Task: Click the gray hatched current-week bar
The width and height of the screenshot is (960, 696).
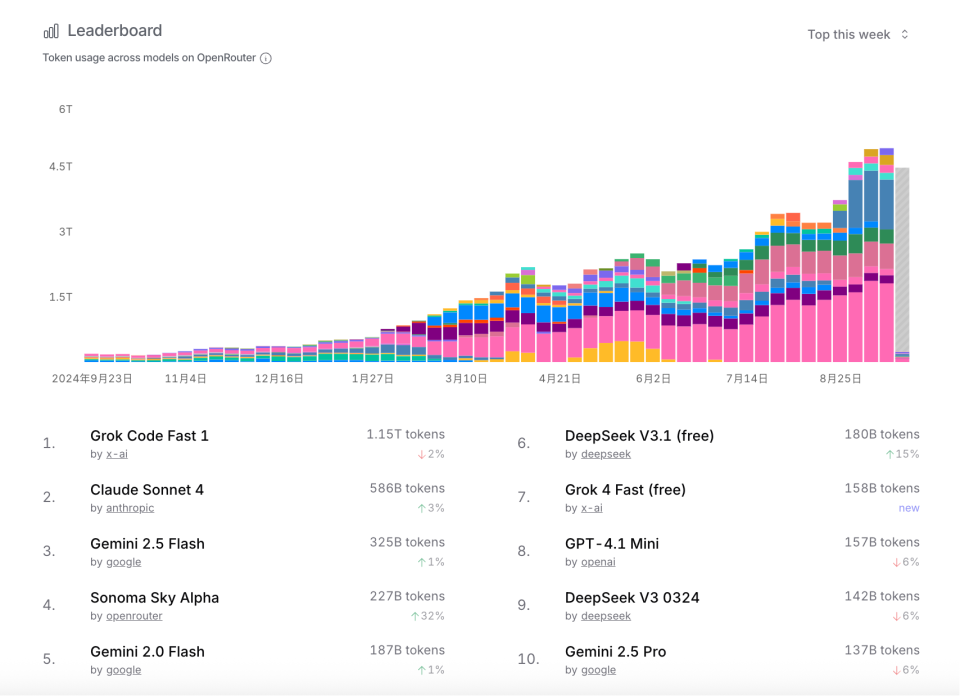Action: click(x=902, y=260)
